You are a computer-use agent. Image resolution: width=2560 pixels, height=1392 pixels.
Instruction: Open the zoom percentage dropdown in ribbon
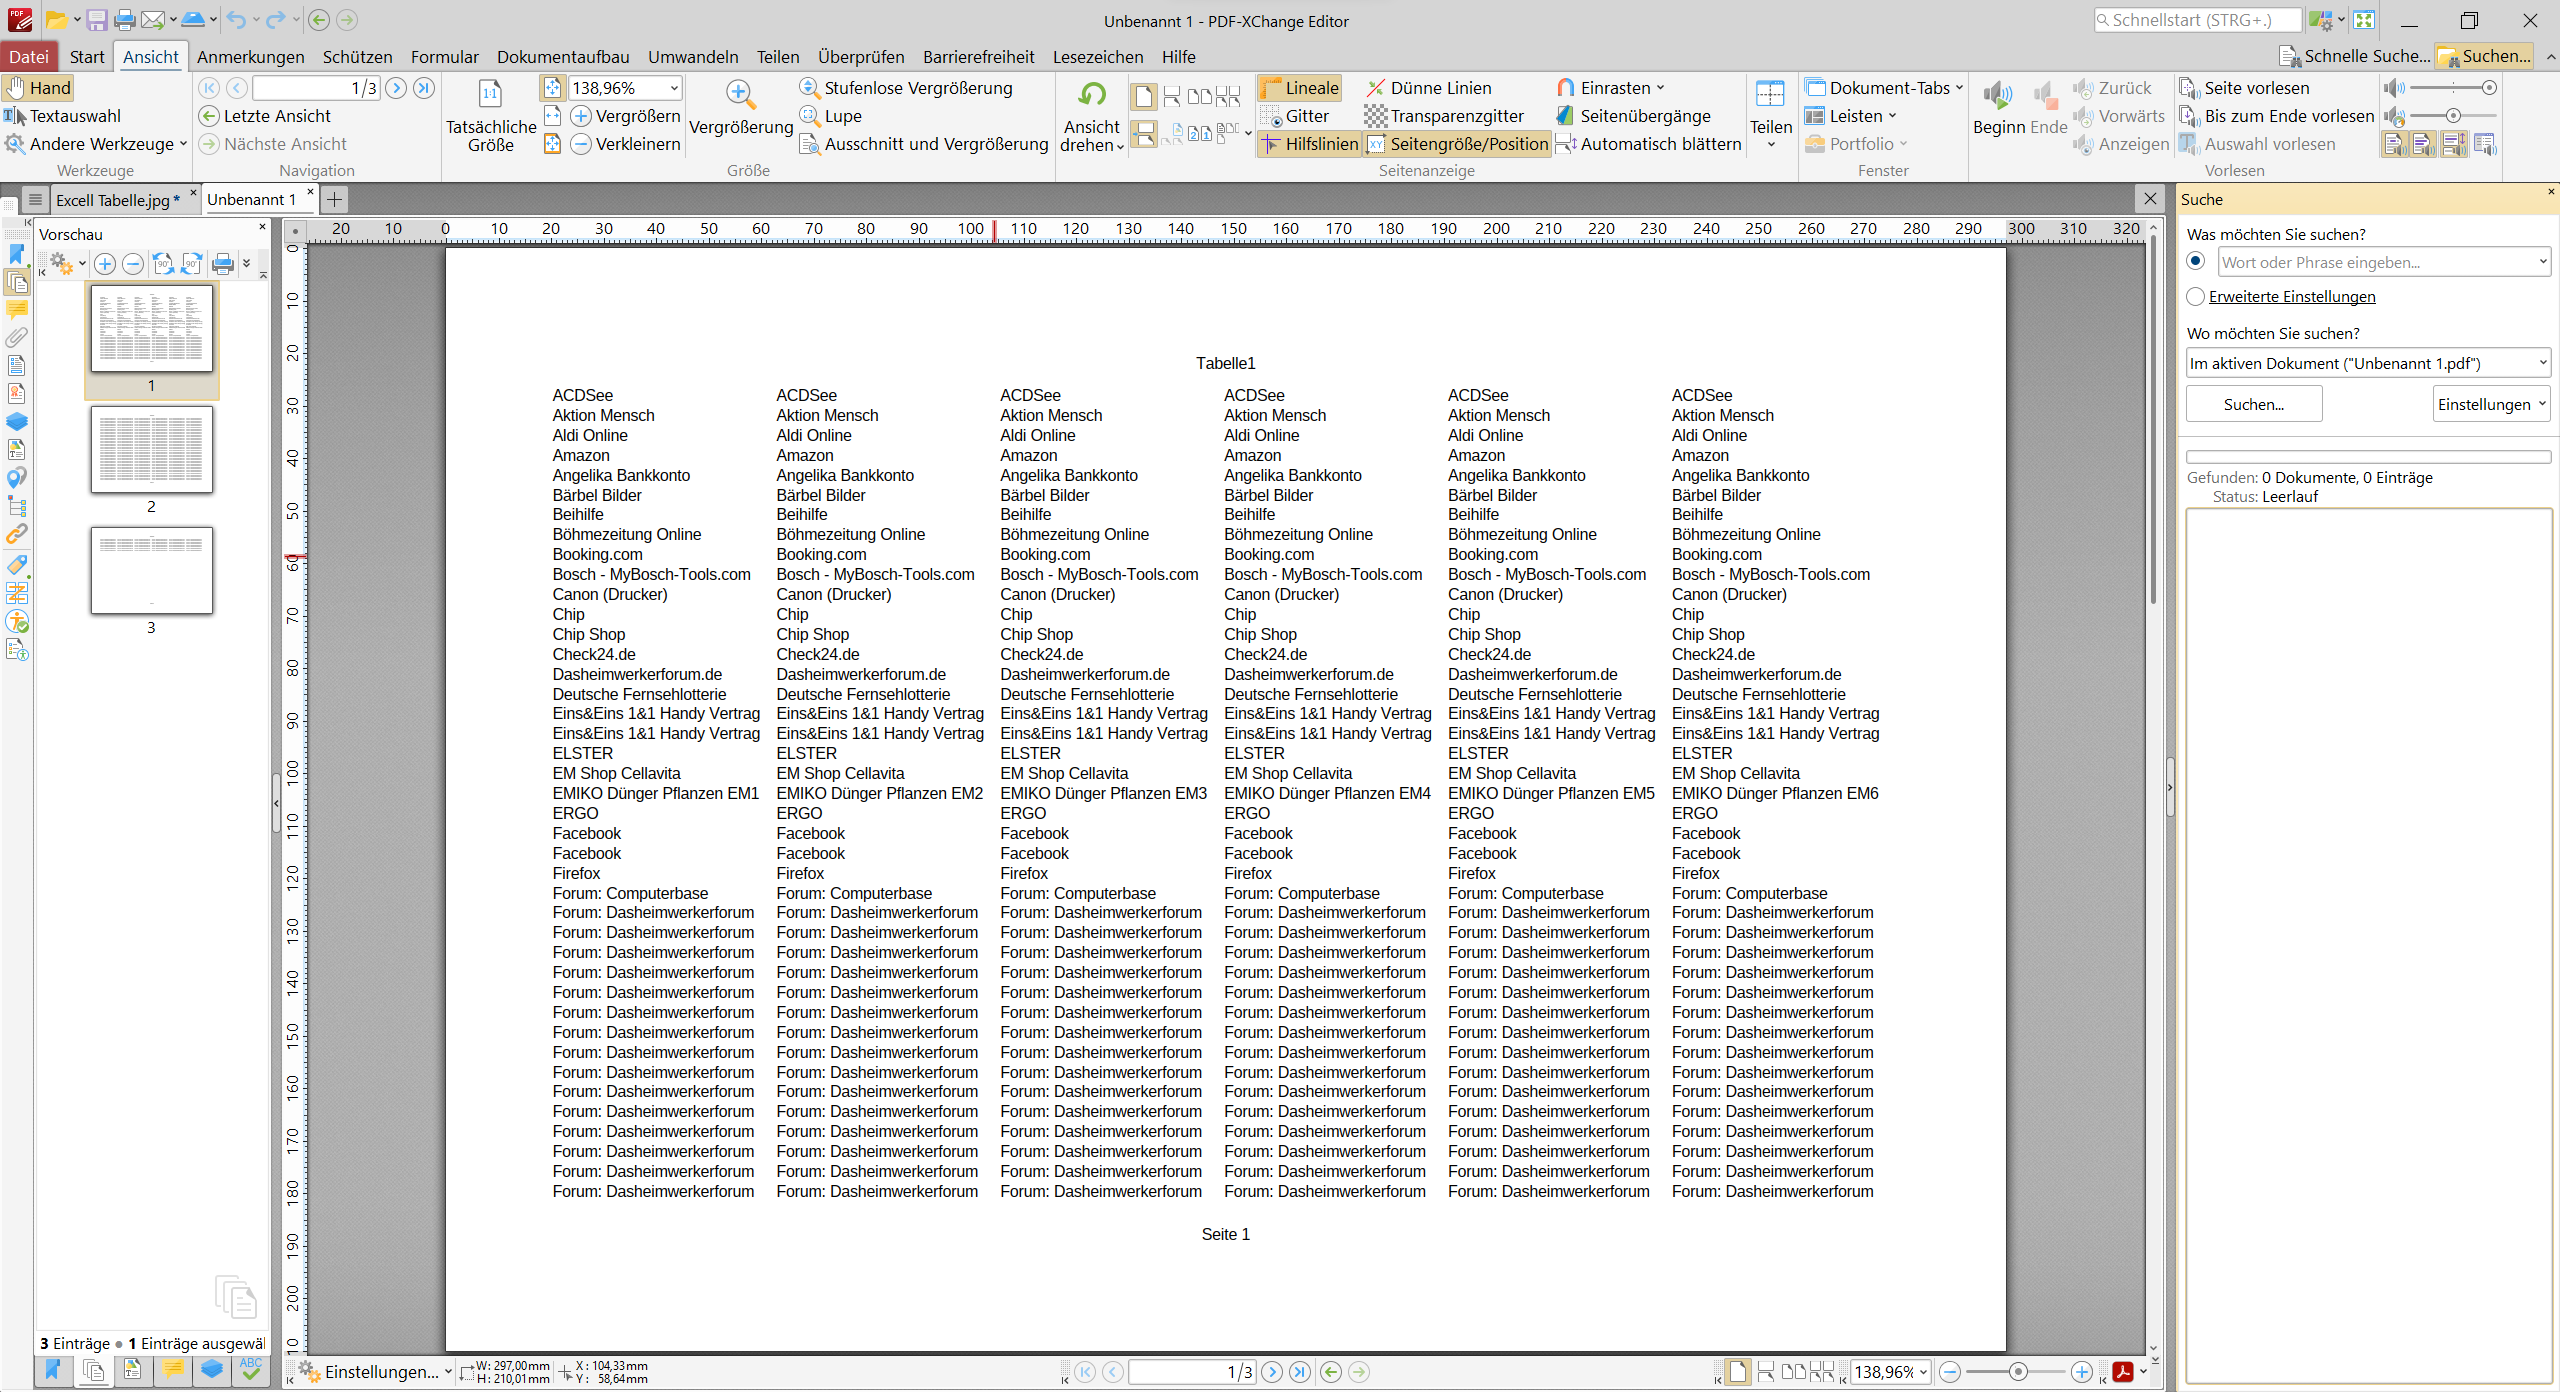(x=675, y=88)
